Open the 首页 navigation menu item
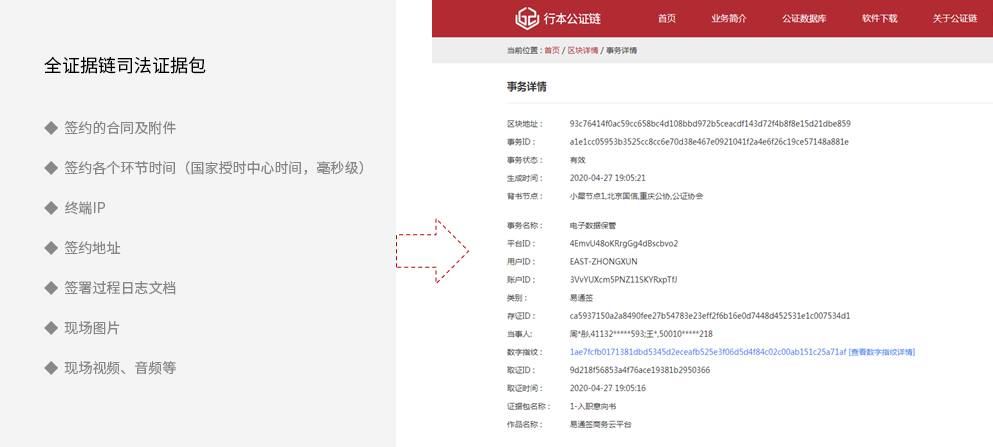Screen dimensions: 993x447 (x=667, y=19)
